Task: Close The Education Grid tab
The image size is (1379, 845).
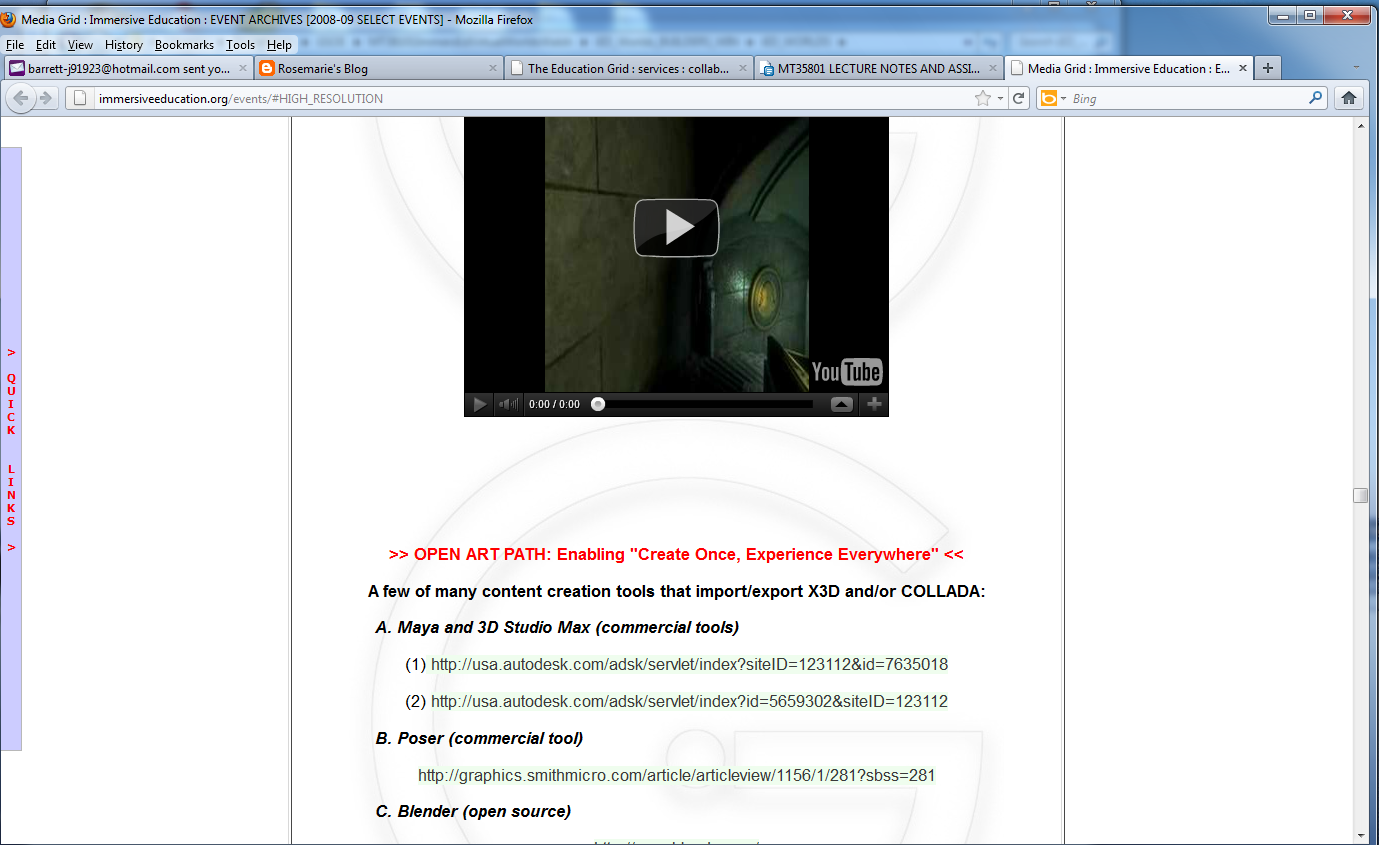Action: (x=743, y=68)
